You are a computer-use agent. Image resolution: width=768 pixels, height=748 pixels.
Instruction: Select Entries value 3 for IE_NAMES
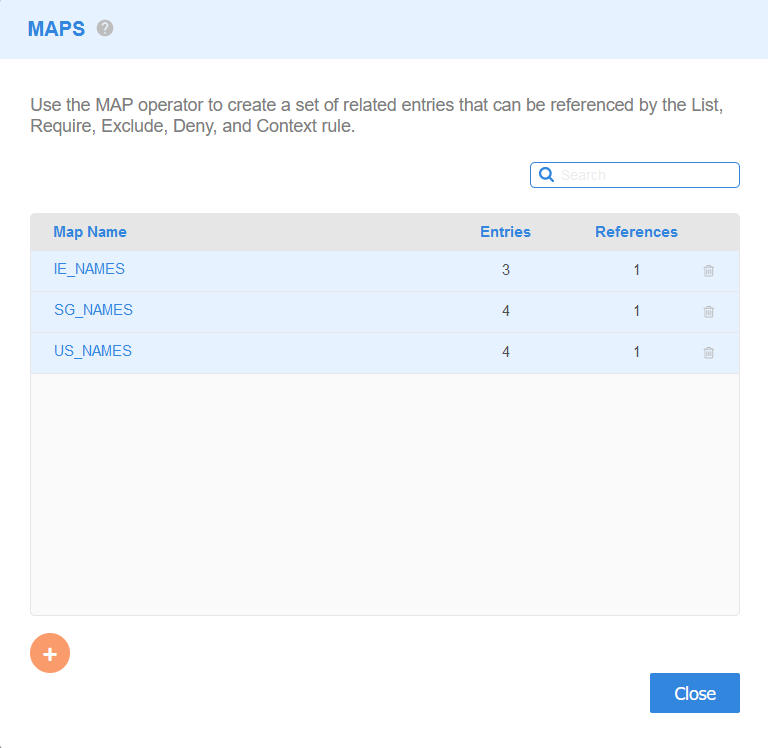pos(506,270)
